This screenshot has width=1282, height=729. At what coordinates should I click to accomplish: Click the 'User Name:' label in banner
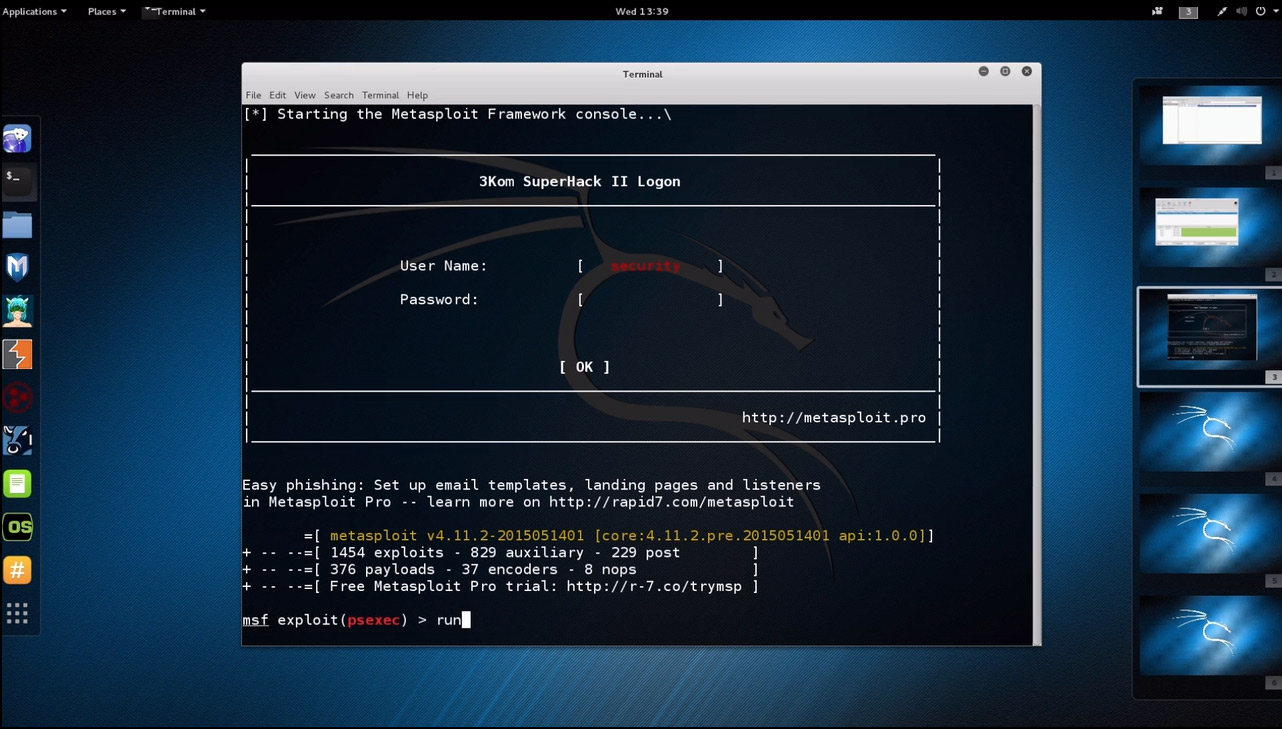pos(443,266)
